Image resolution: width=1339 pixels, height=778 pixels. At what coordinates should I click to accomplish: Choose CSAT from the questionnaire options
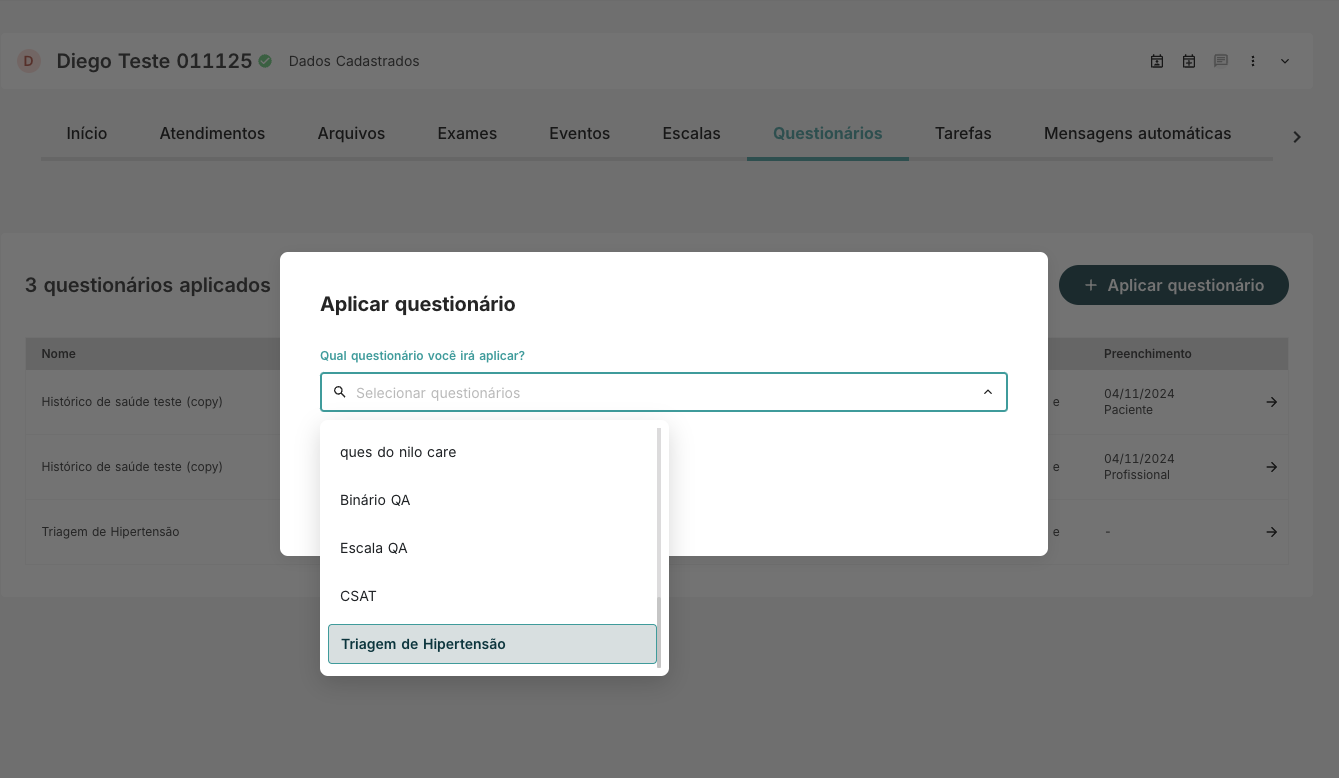point(358,596)
